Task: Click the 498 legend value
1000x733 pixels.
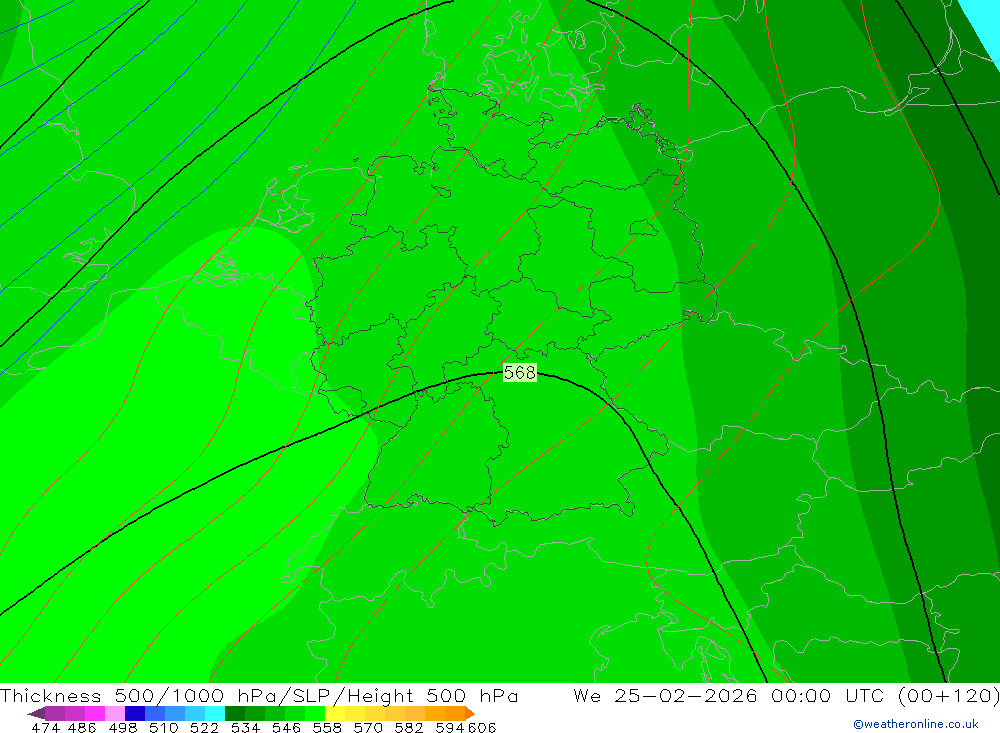Action: click(x=123, y=727)
